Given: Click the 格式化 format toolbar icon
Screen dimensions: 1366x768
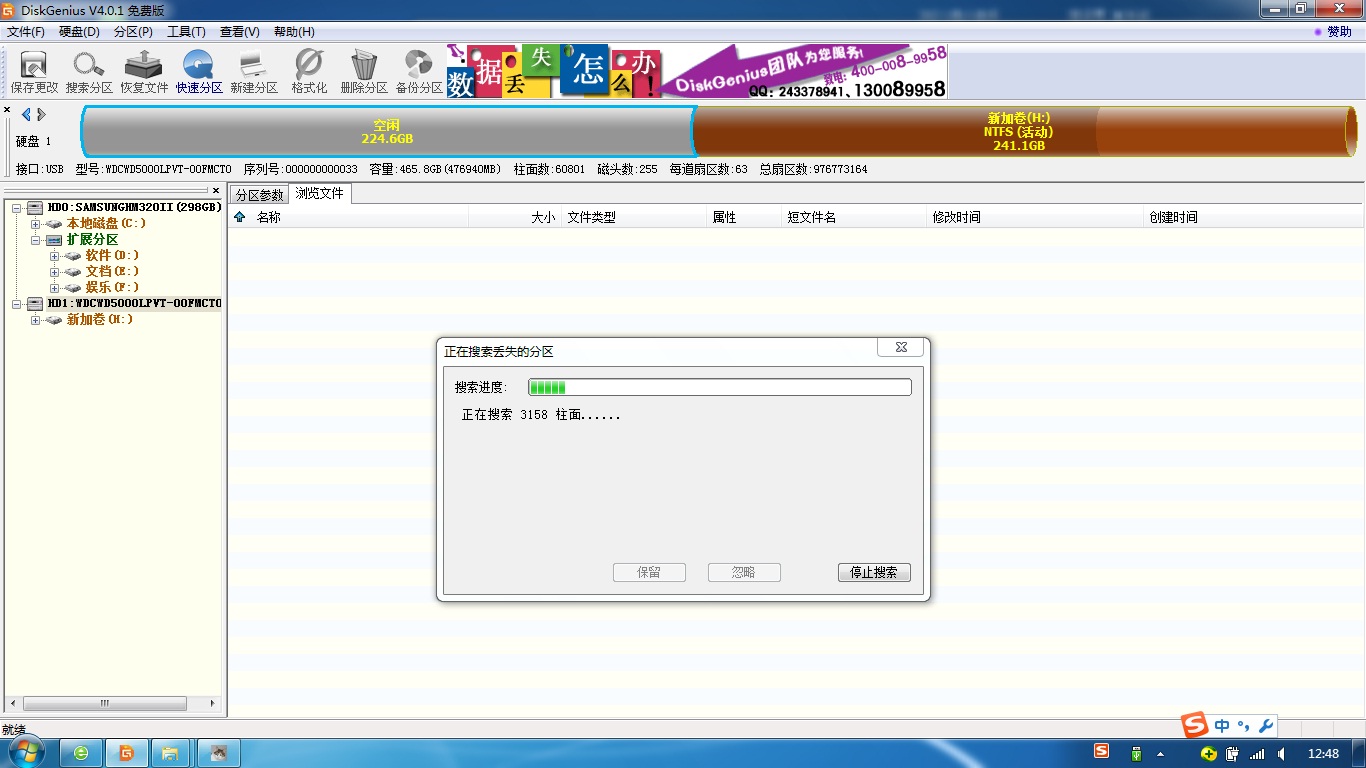Looking at the screenshot, I should pos(309,72).
